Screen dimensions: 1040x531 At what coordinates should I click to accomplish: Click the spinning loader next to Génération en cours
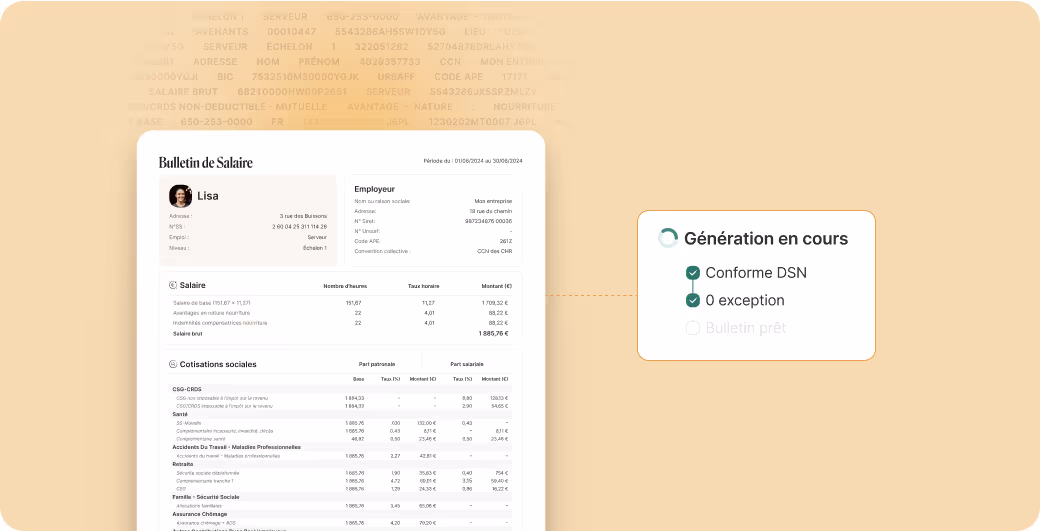click(x=667, y=238)
